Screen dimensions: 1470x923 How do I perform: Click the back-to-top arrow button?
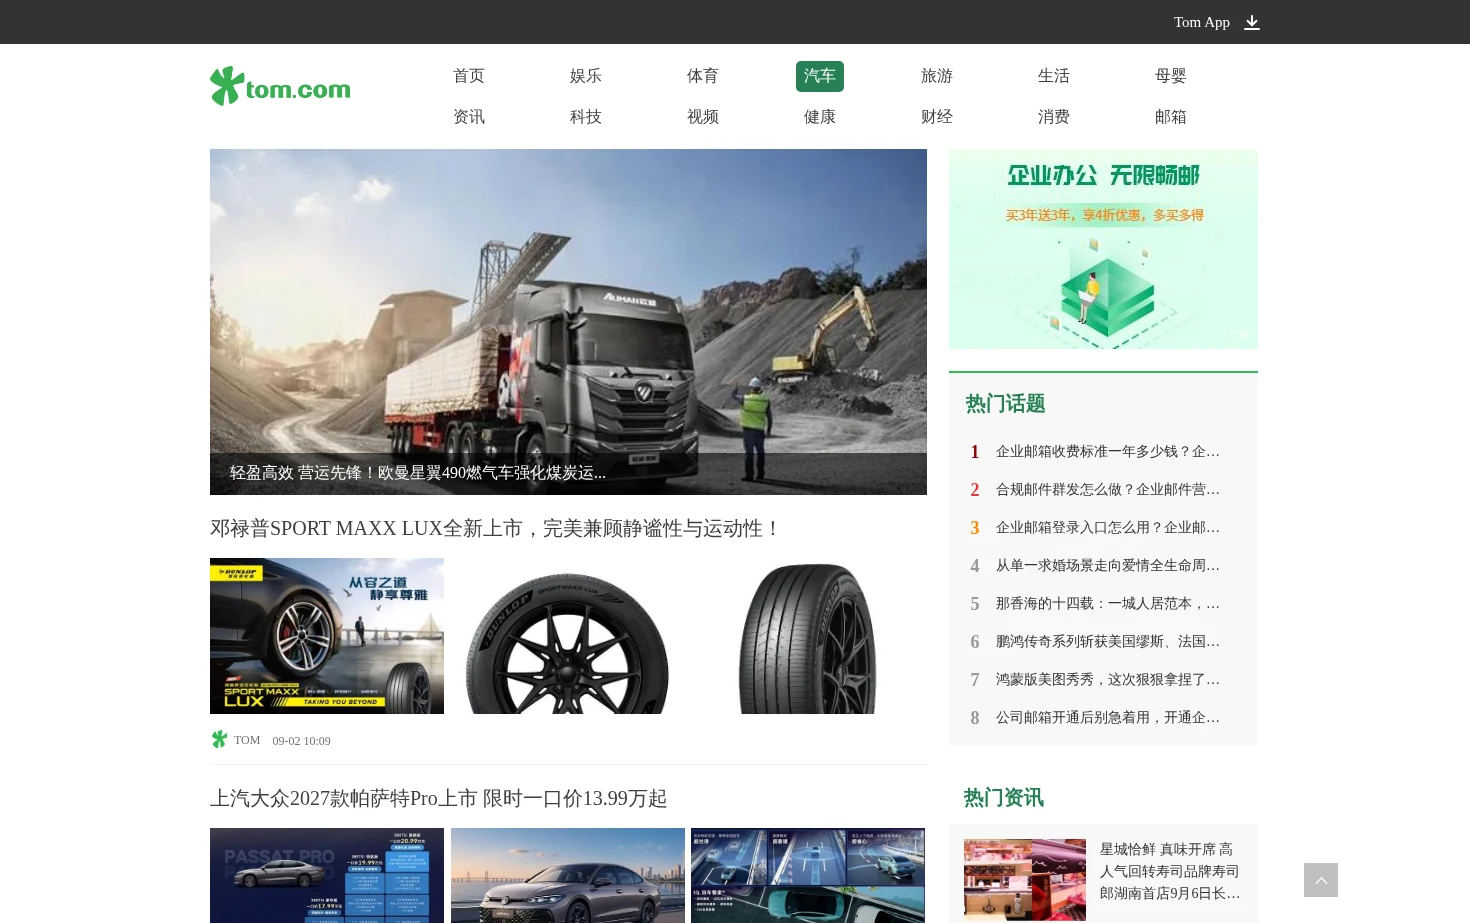click(1321, 880)
